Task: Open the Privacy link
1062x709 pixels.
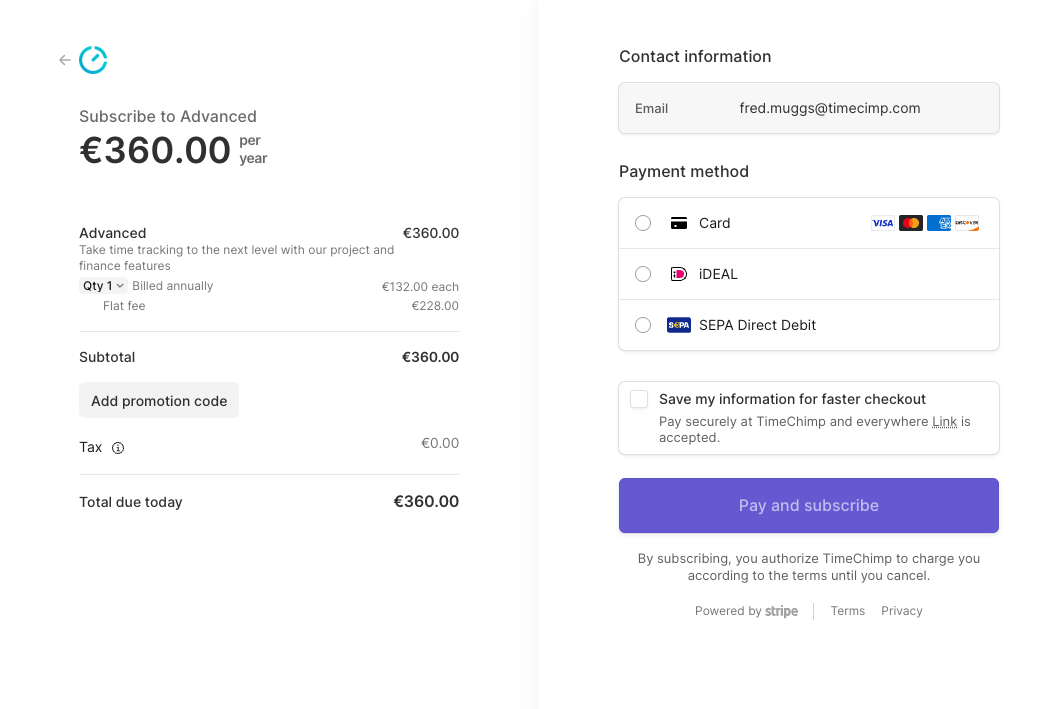Action: 901,611
